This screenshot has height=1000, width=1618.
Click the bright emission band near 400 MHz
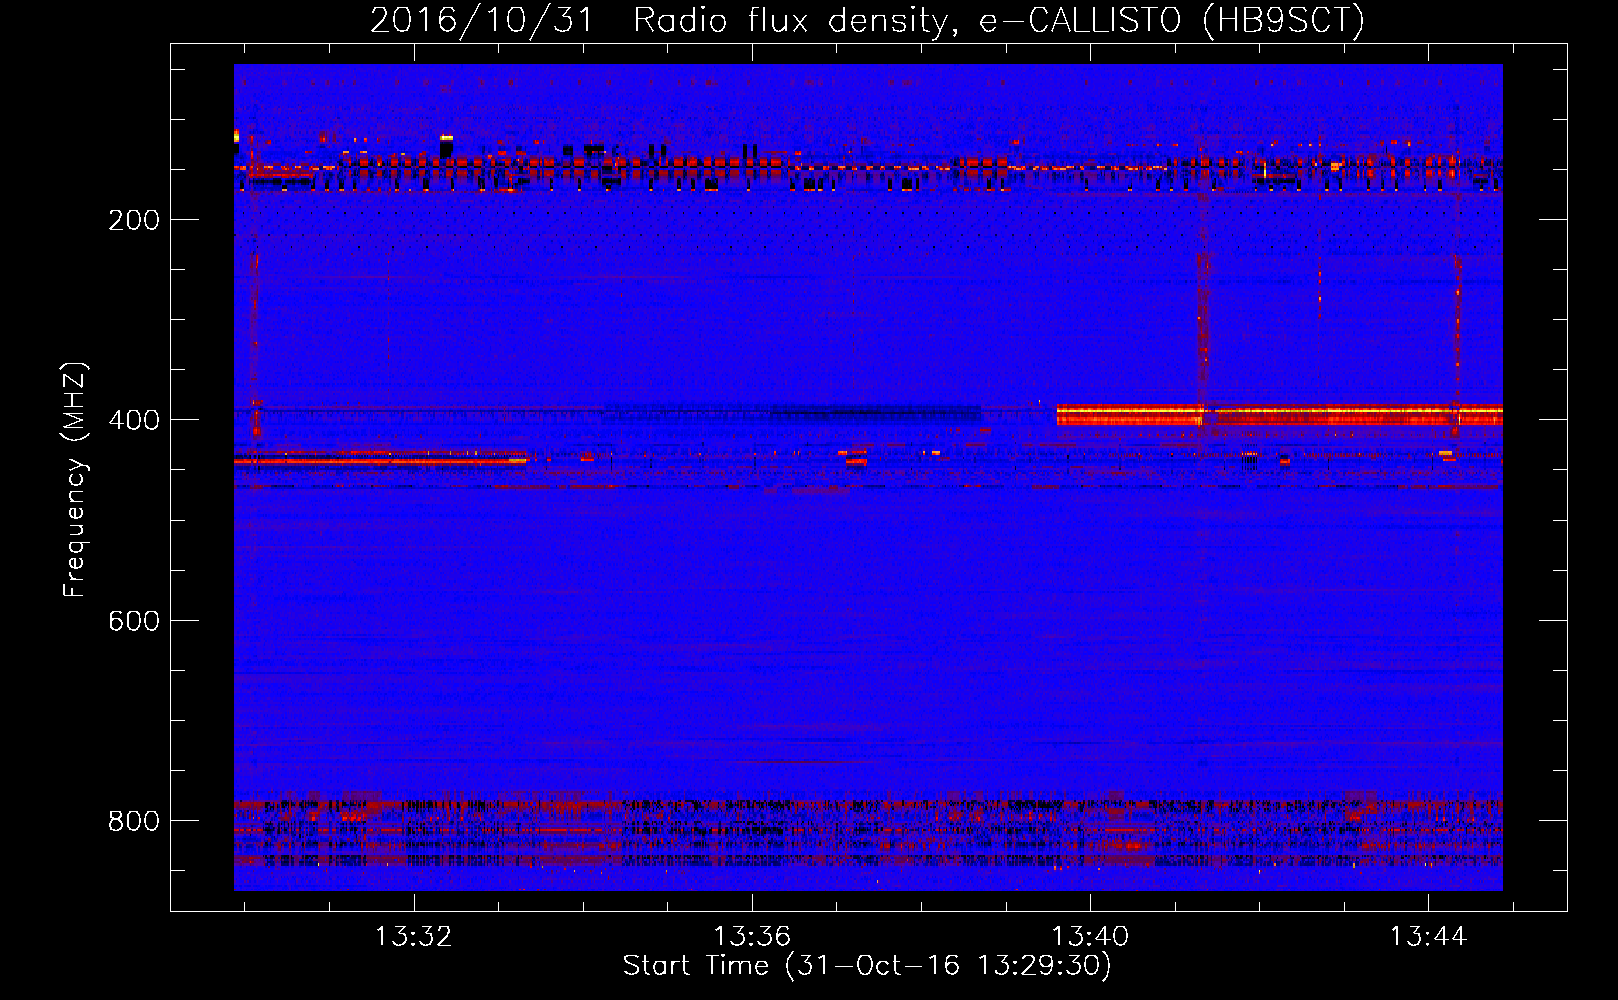pyautogui.click(x=1280, y=414)
